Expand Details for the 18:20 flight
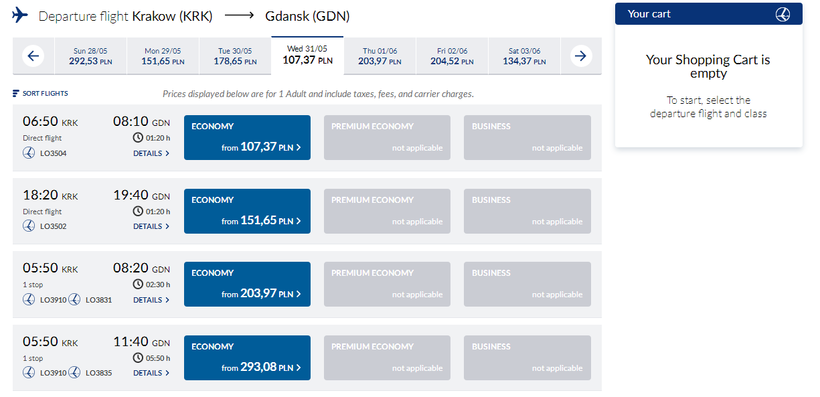 pyautogui.click(x=151, y=226)
